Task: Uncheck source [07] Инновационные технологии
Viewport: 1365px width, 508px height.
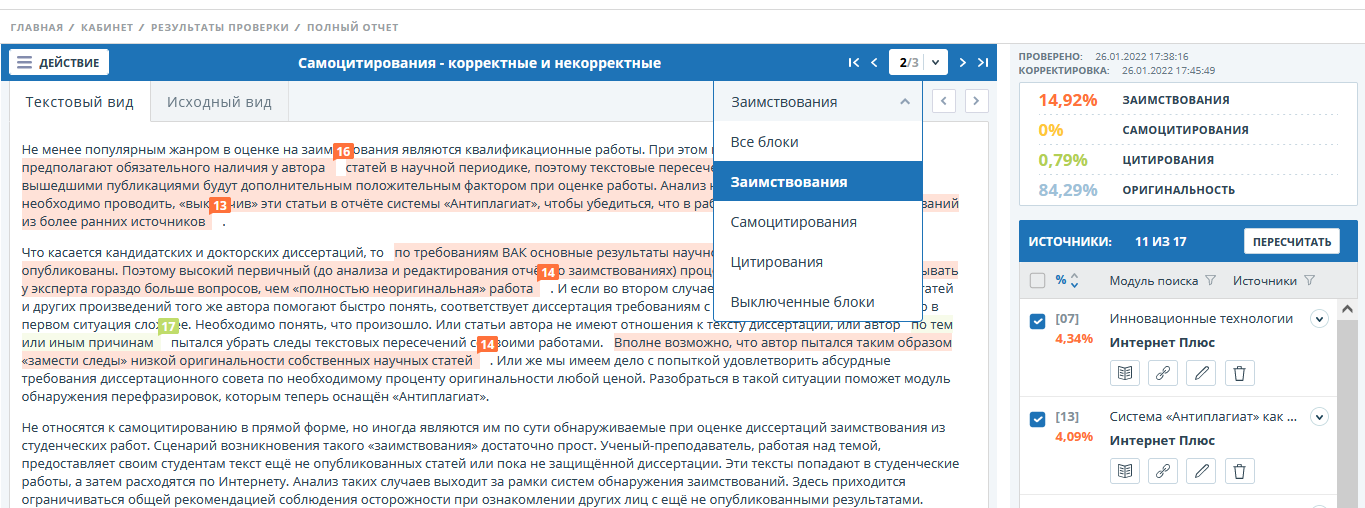Action: [x=1038, y=321]
